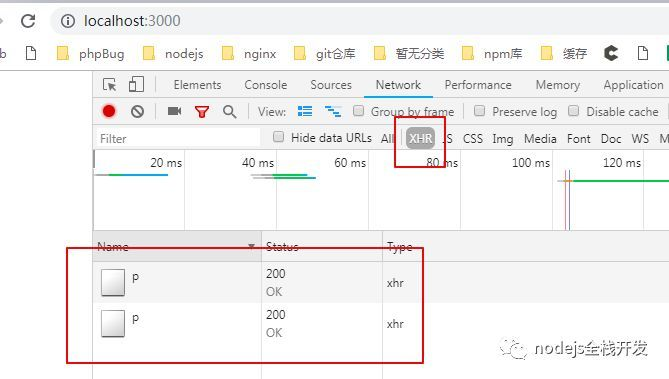Switch to the Sources tab
Image resolution: width=669 pixels, height=379 pixels.
point(331,85)
